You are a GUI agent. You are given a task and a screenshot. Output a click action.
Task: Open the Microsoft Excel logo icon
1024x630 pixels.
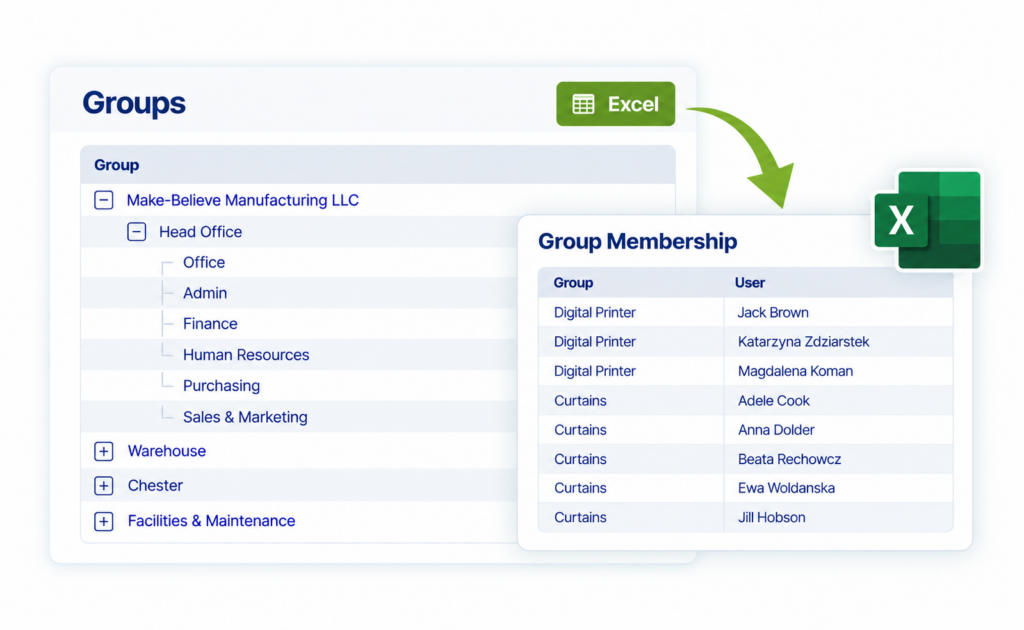[928, 220]
